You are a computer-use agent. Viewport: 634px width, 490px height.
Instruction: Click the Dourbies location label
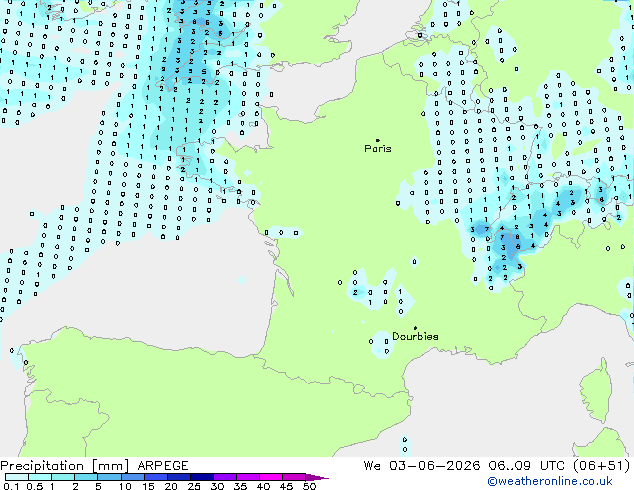pyautogui.click(x=415, y=336)
